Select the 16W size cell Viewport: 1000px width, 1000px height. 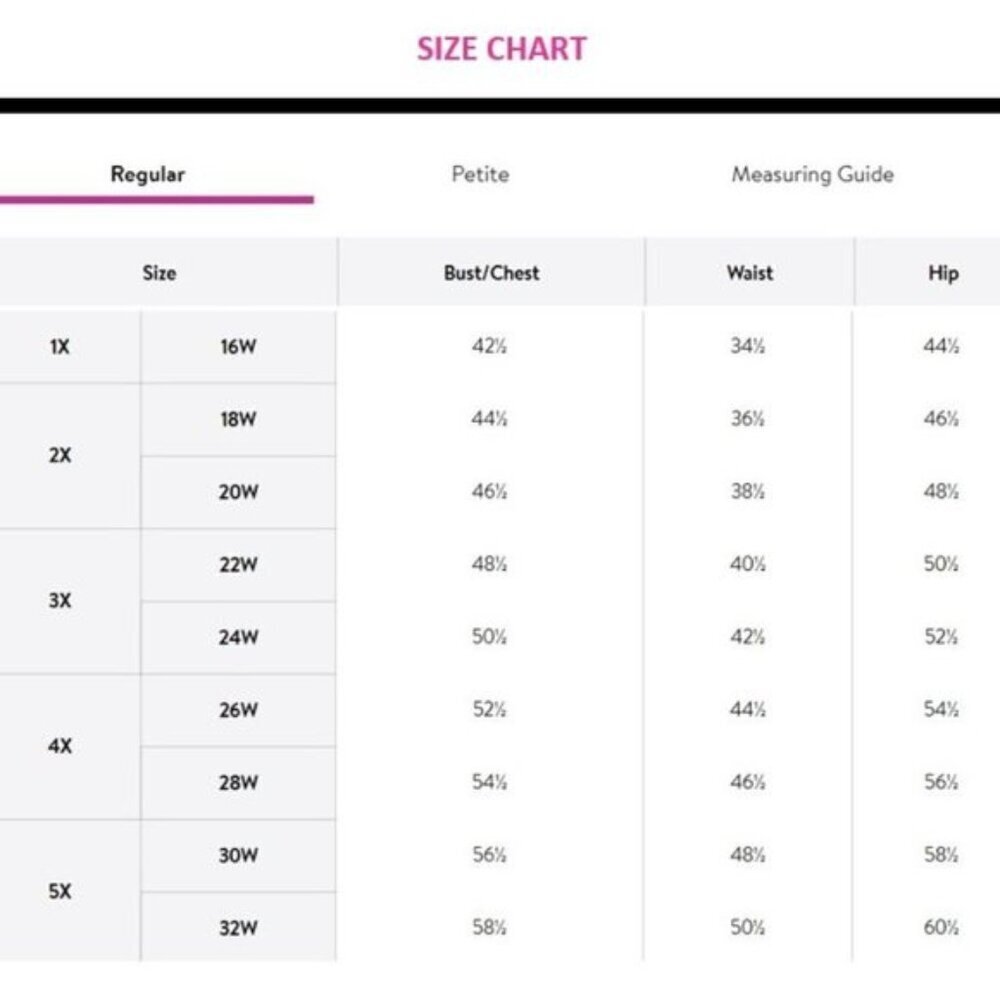(238, 347)
